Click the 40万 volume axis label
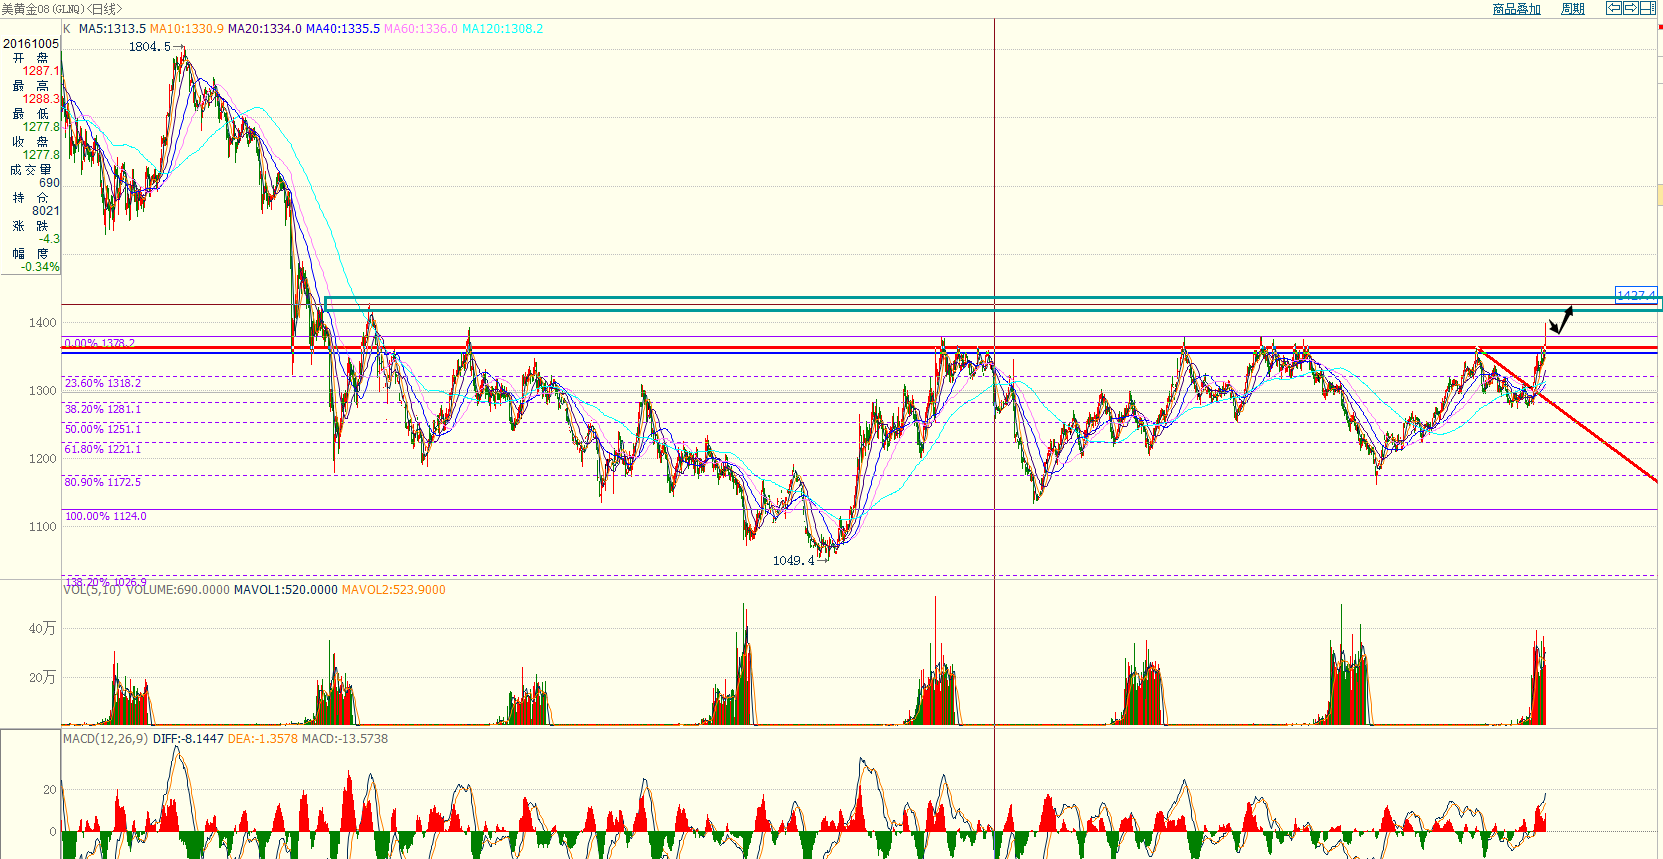This screenshot has width=1663, height=859. pos(42,629)
